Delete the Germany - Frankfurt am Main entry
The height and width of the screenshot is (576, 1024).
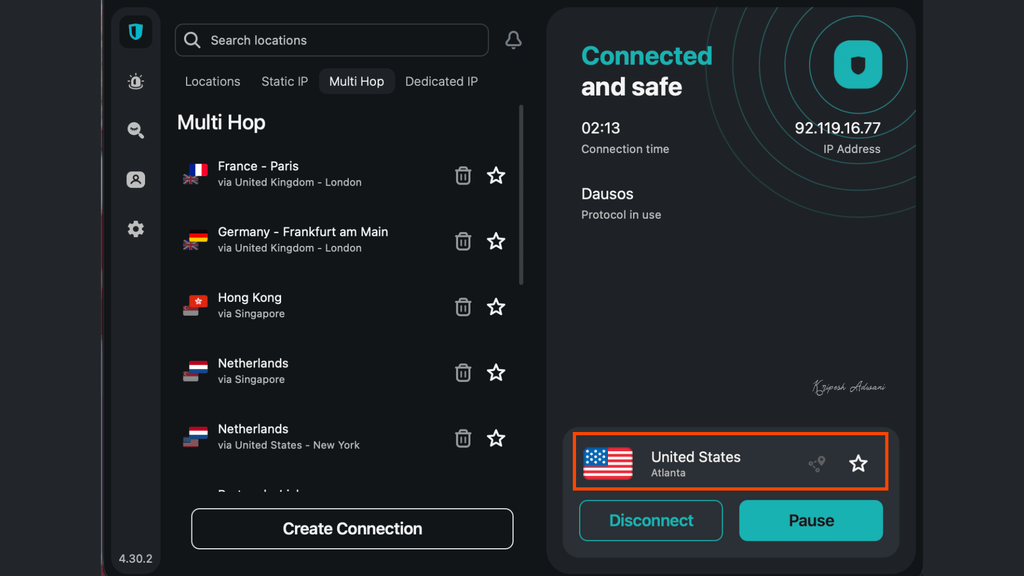[x=463, y=242]
